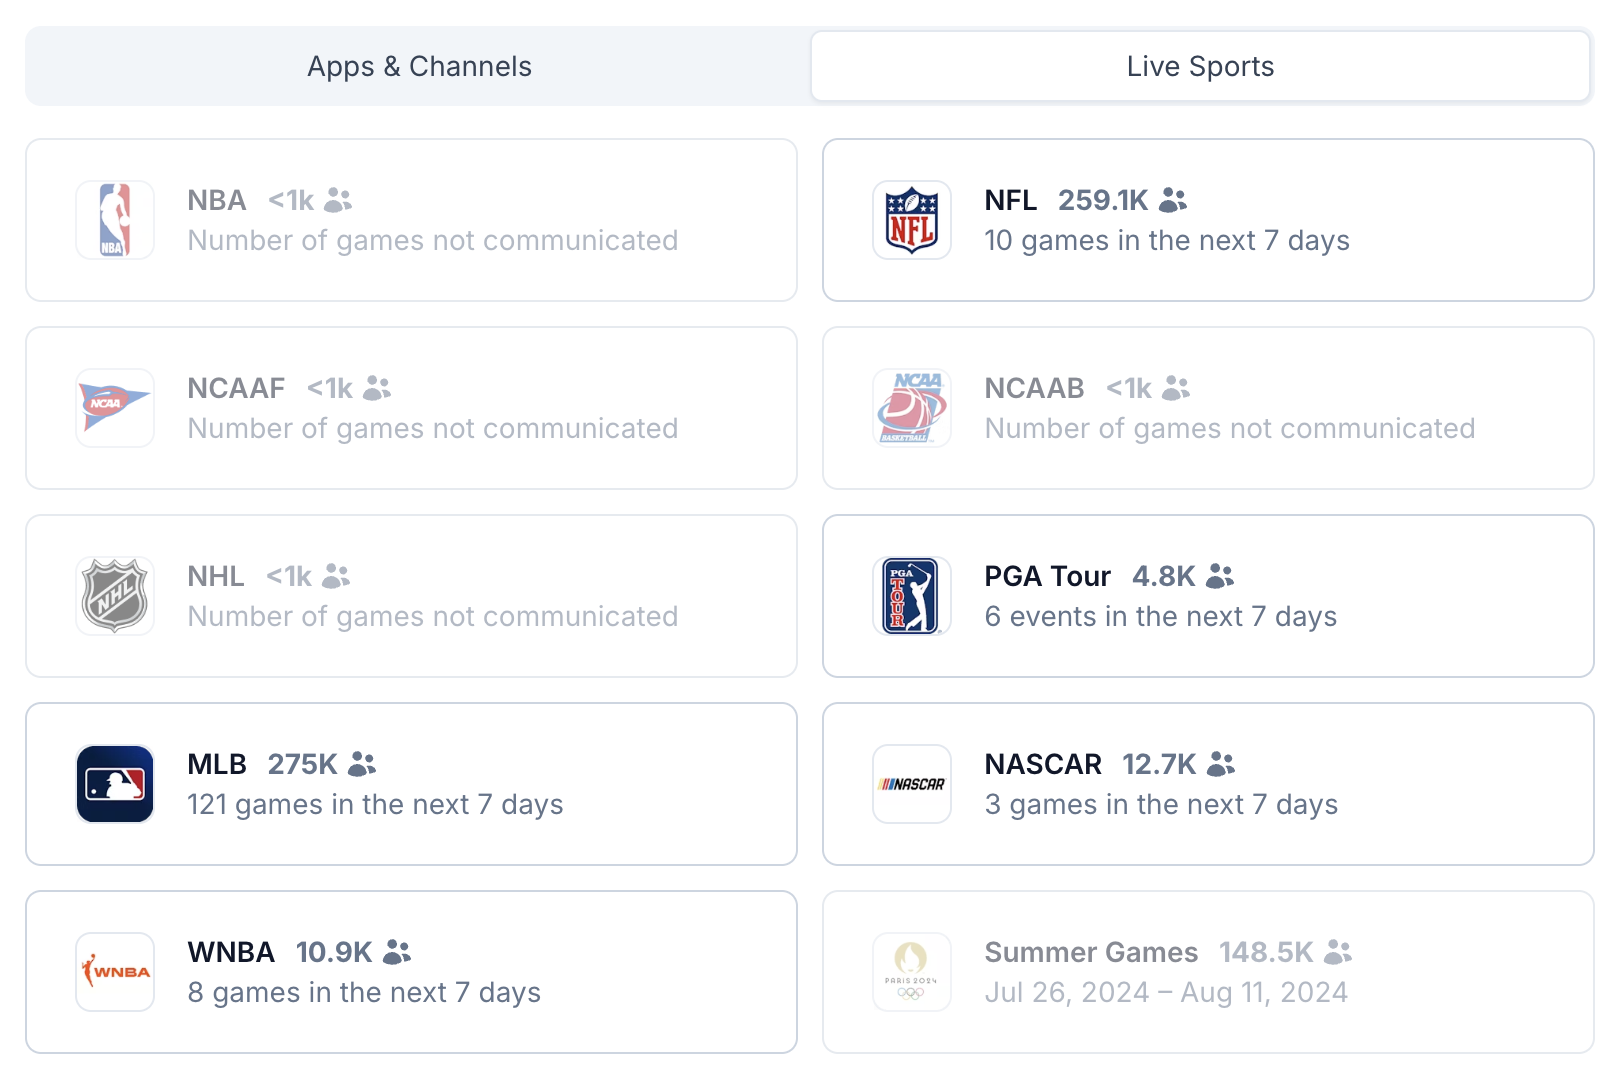Switch to the Apps & Channels tab

point(419,66)
